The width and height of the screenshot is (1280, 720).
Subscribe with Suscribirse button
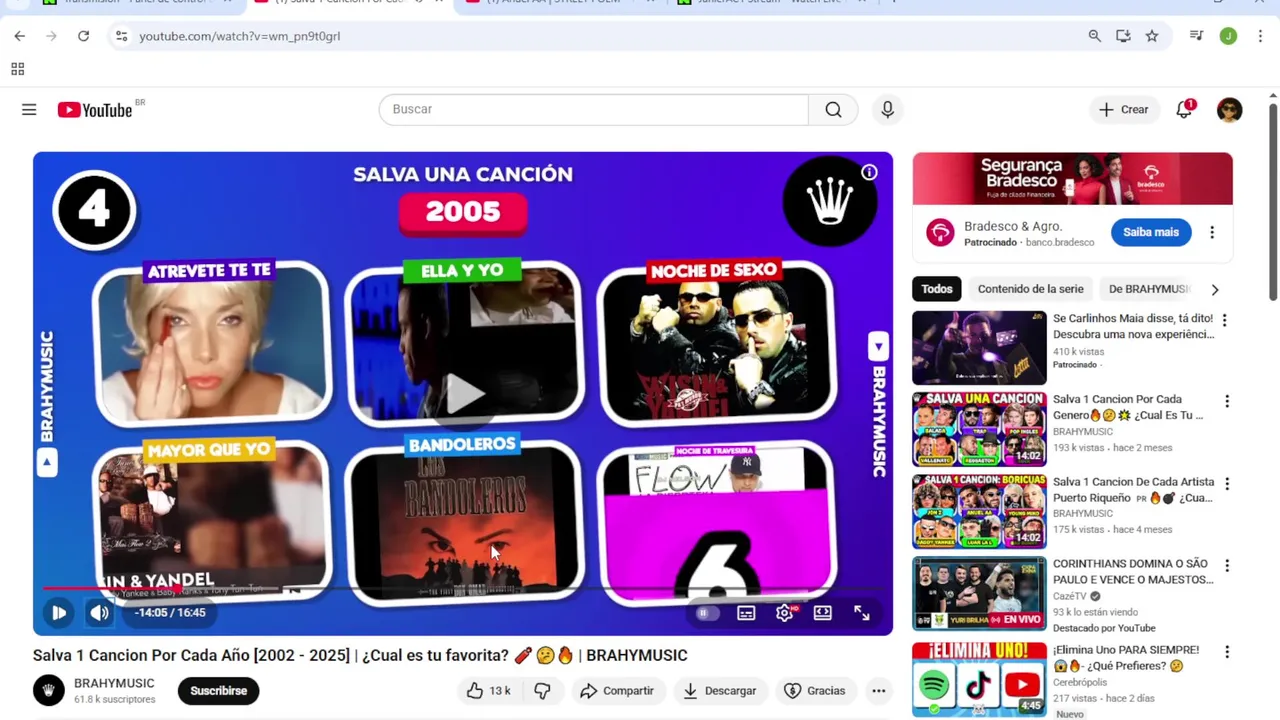coord(218,691)
